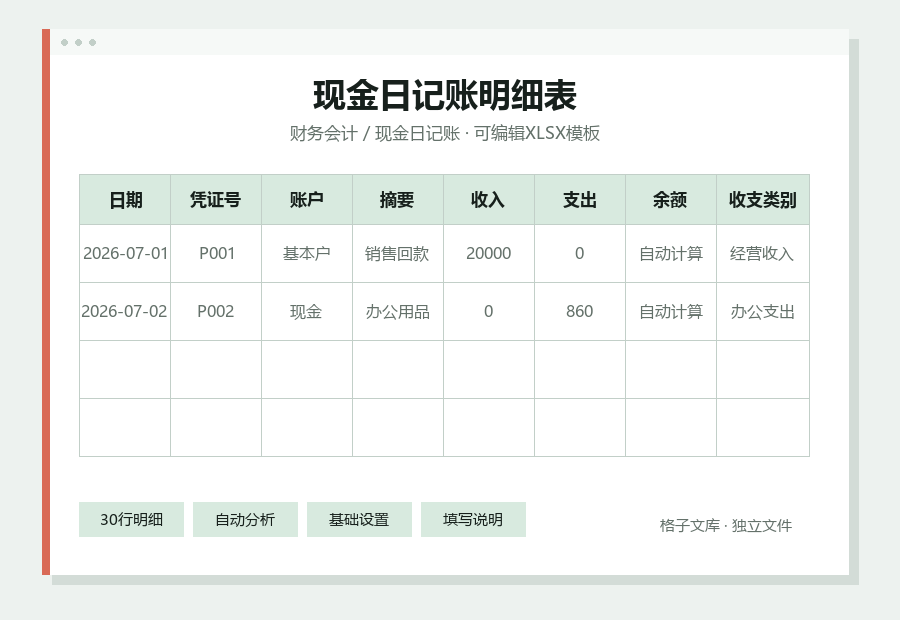The image size is (900, 620).
Task: Select the 办公支出 category cell
Action: (763, 312)
